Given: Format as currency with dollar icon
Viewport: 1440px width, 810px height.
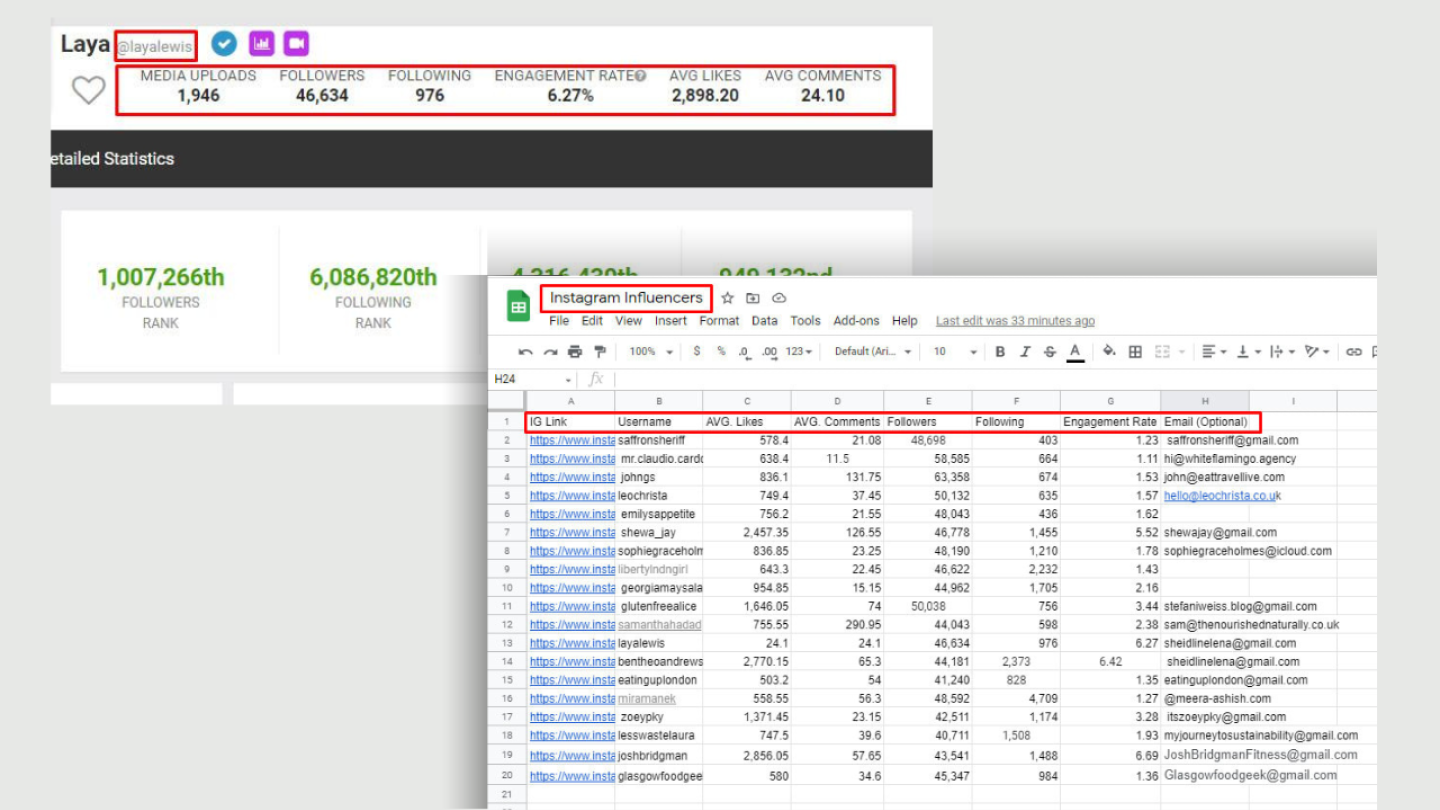Looking at the screenshot, I should pos(696,352).
